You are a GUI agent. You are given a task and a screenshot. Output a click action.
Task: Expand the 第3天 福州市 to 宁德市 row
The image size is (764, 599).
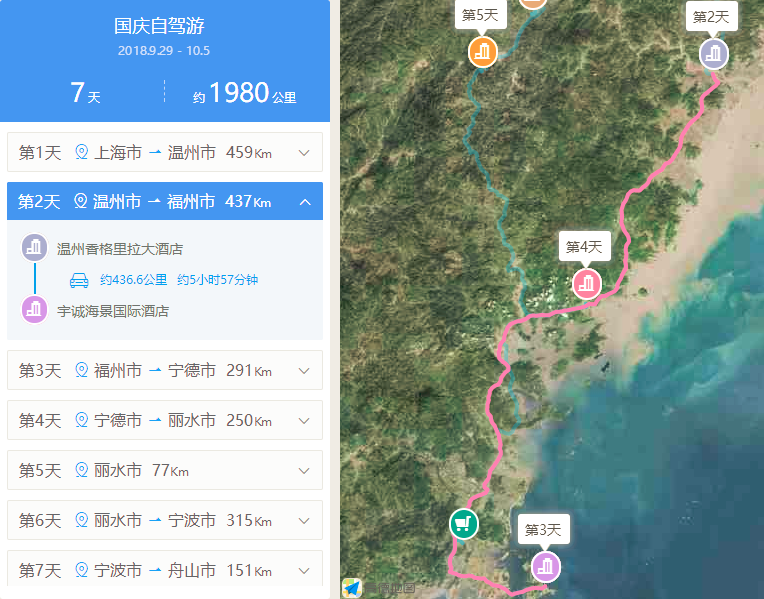(x=165, y=370)
